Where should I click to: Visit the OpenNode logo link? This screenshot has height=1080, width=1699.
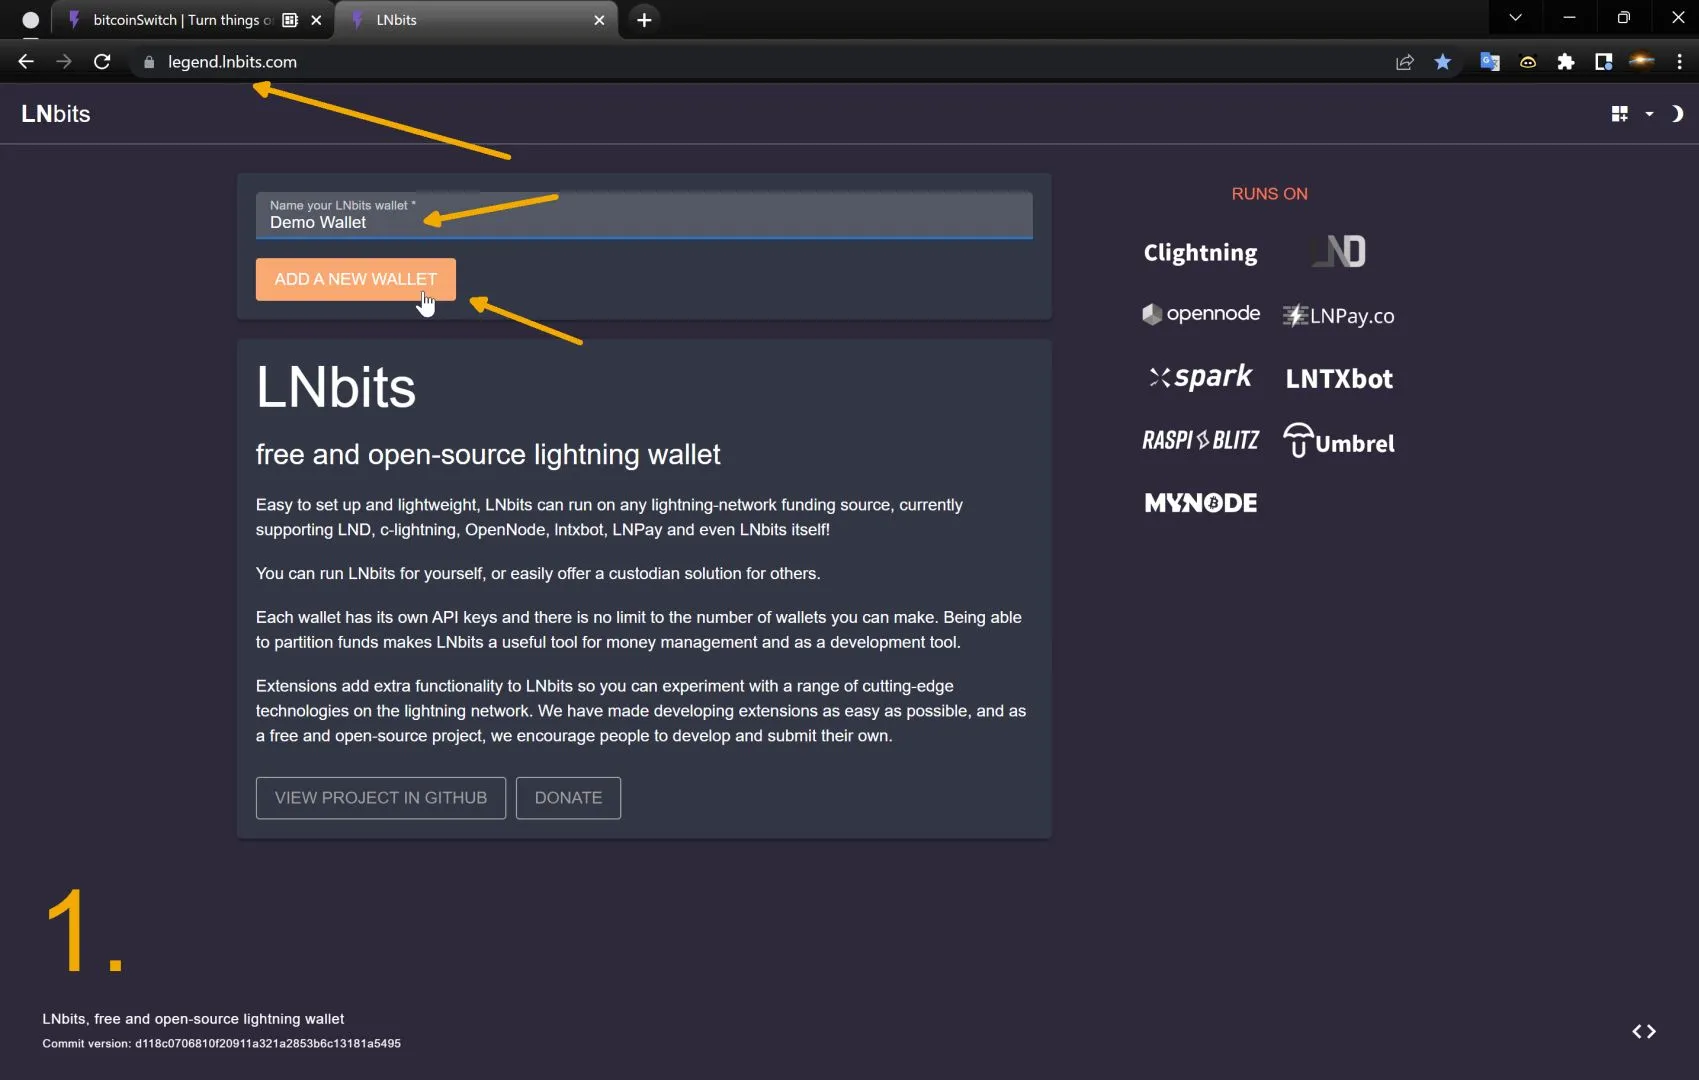pos(1200,314)
